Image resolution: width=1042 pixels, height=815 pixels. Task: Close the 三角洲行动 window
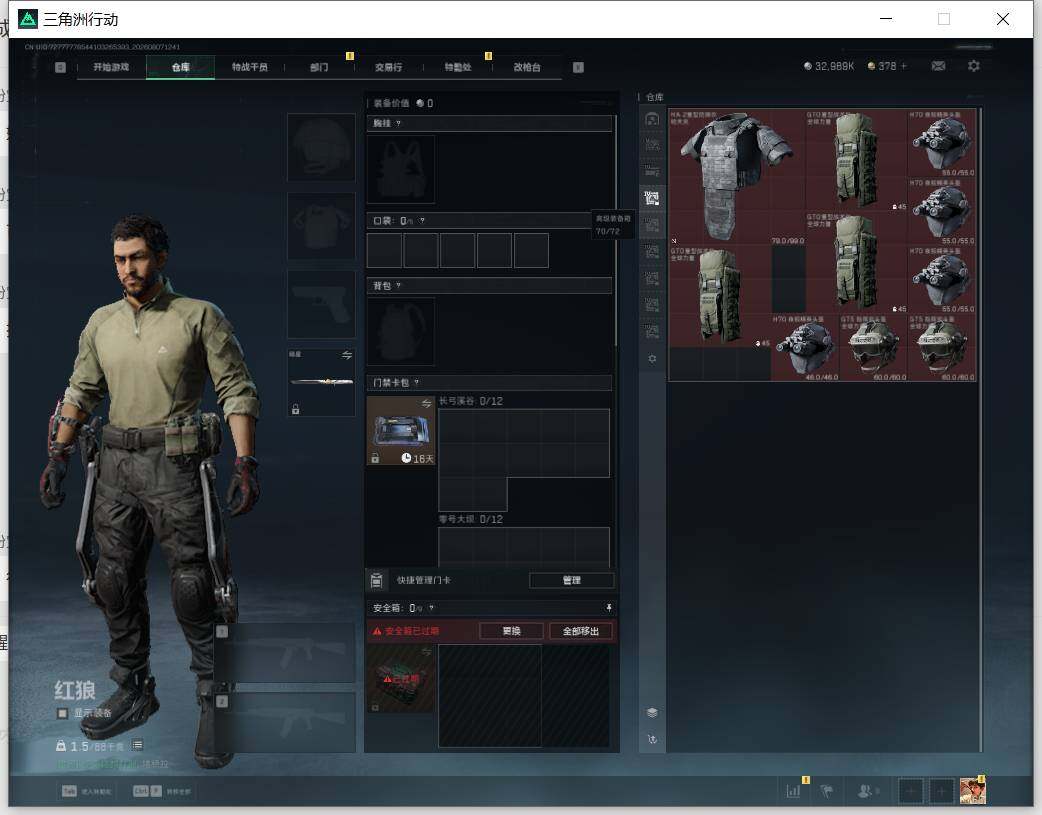click(1003, 19)
